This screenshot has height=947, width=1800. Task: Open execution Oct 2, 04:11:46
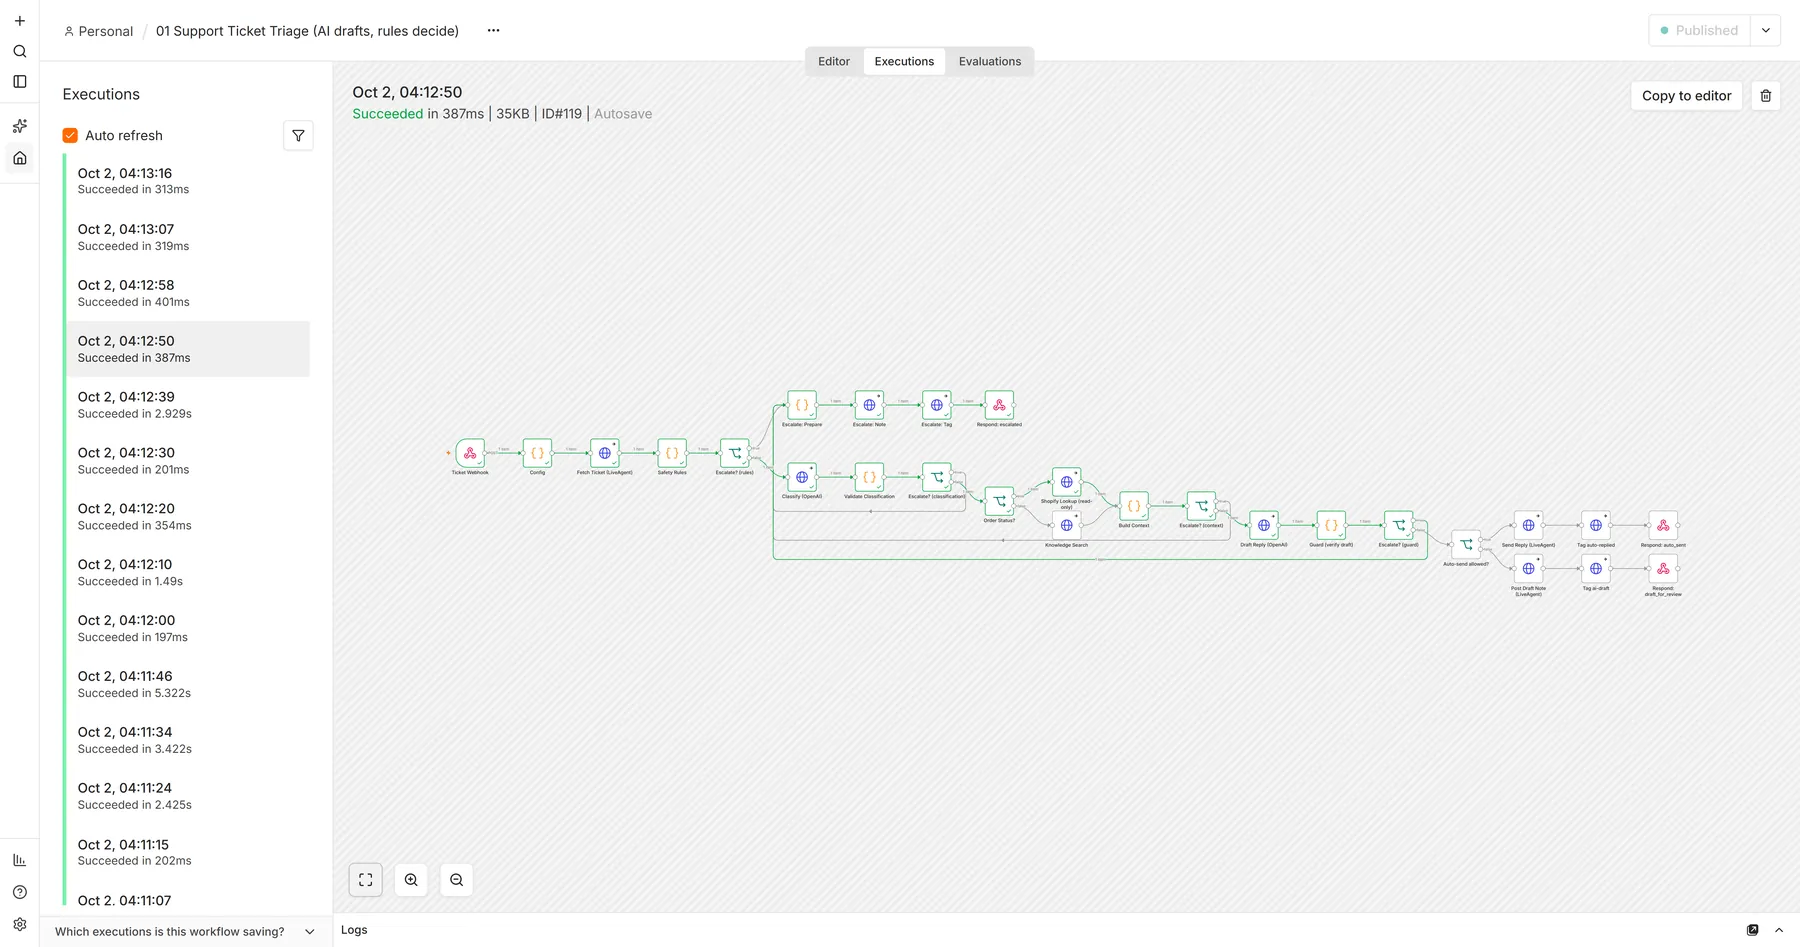[188, 684]
